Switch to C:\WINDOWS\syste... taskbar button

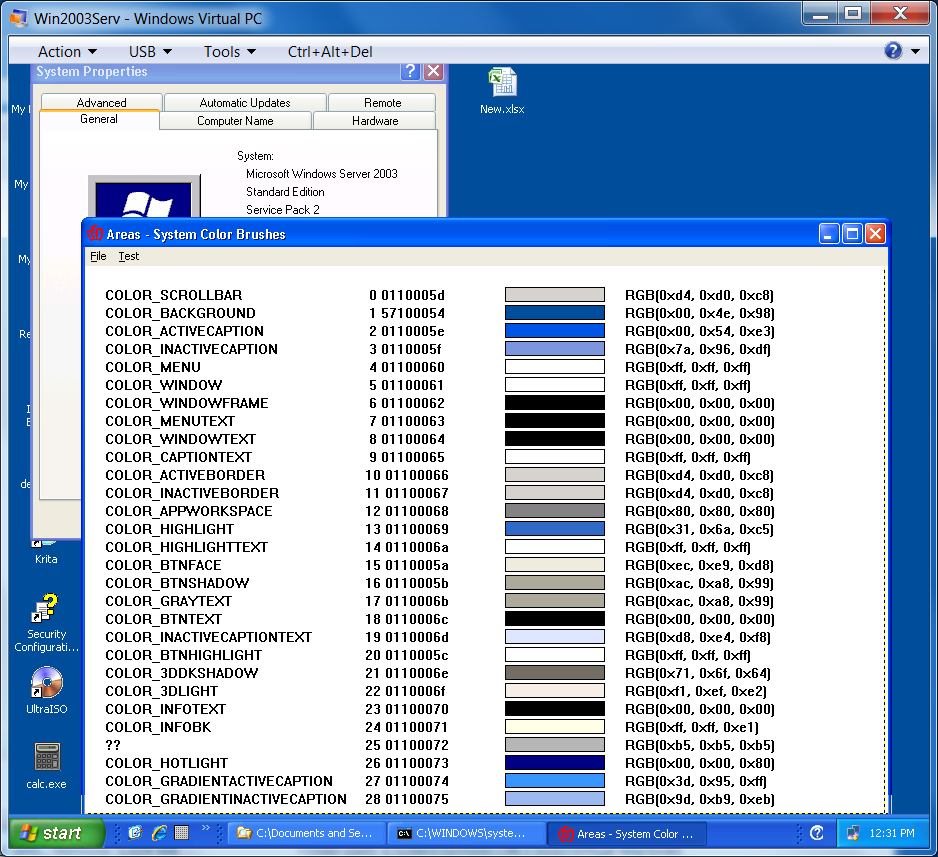coord(467,833)
